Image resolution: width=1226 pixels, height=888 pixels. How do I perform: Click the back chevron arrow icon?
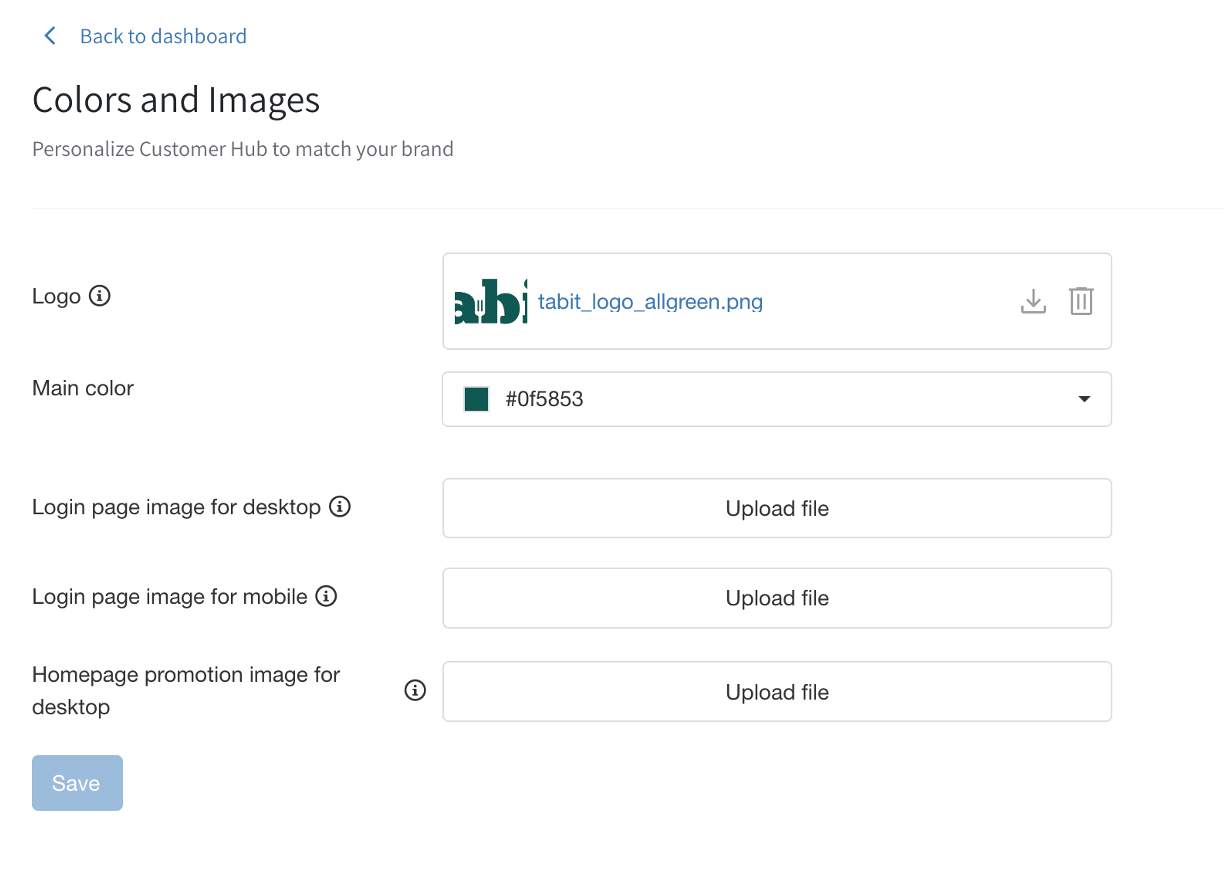point(49,36)
